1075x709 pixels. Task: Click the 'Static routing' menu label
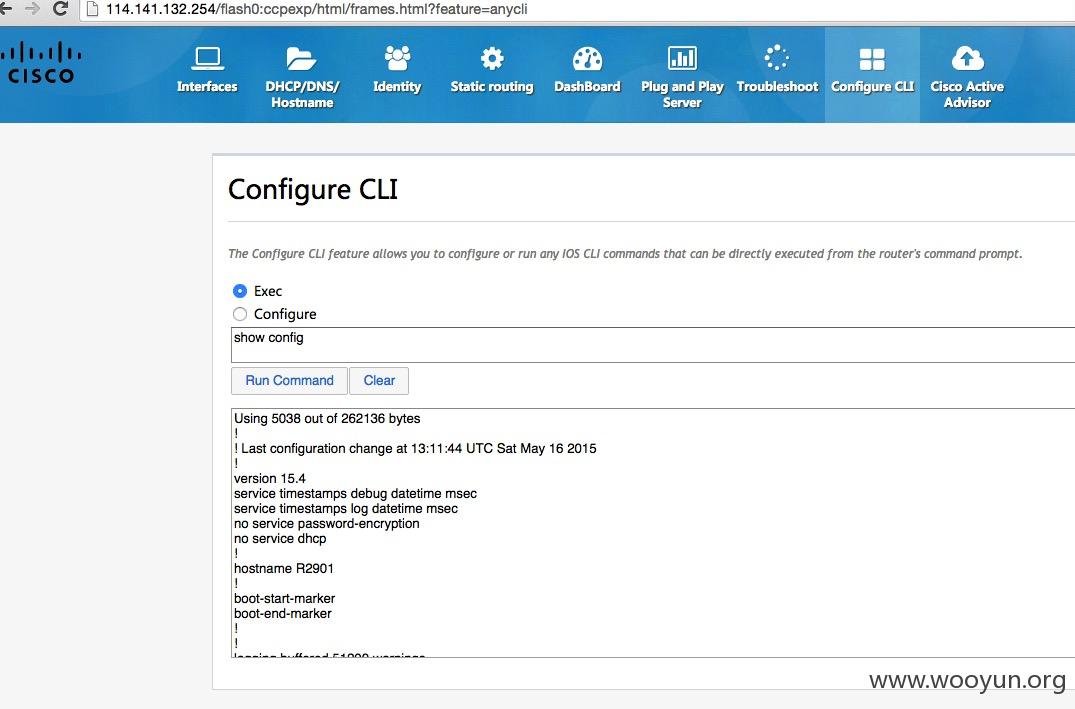[492, 86]
